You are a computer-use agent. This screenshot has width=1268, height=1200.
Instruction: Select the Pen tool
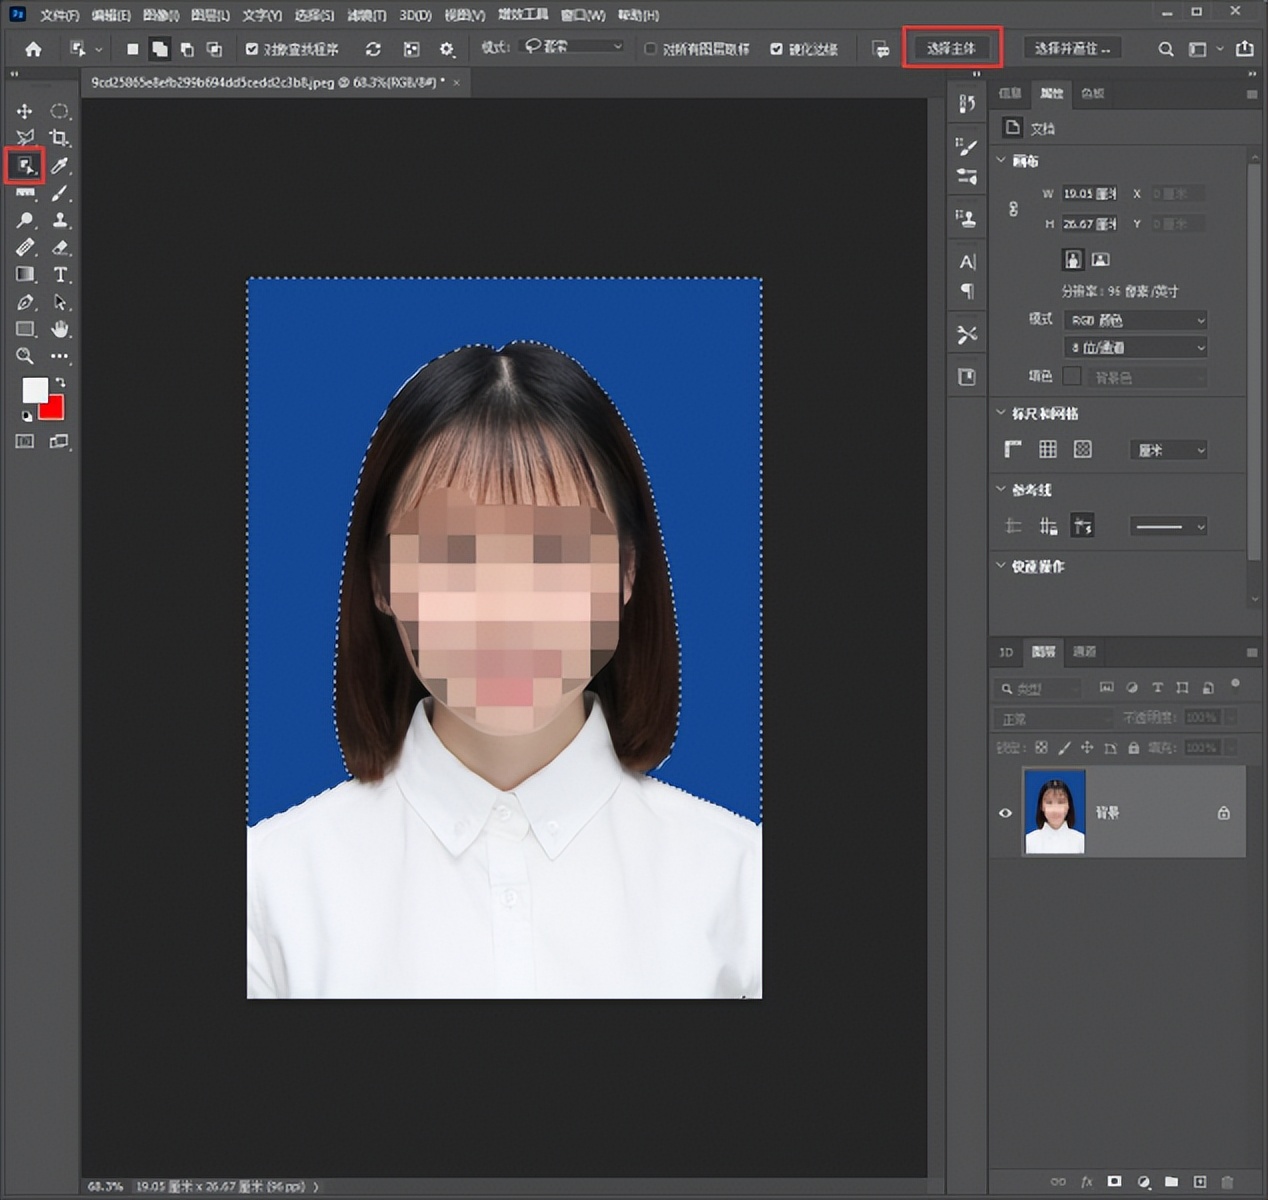[x=25, y=302]
